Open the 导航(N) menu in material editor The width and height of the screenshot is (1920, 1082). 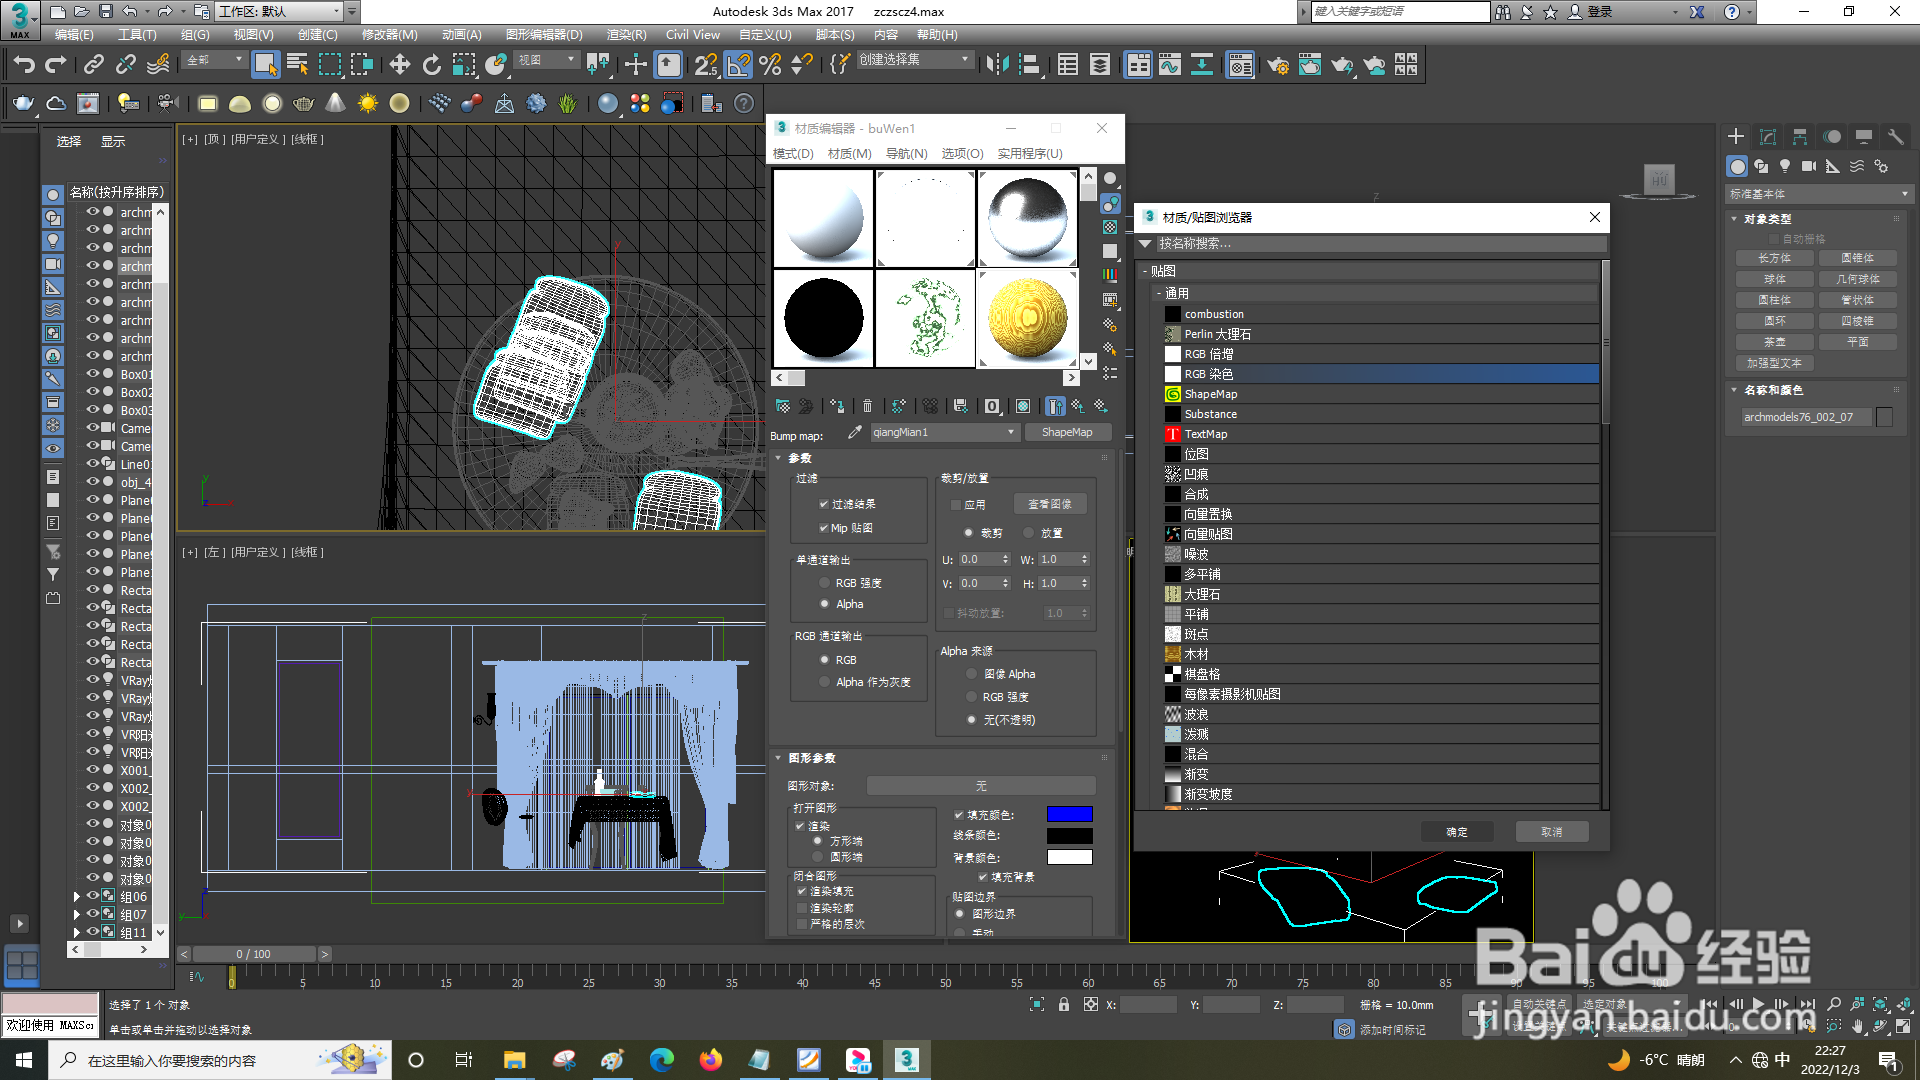coord(906,153)
